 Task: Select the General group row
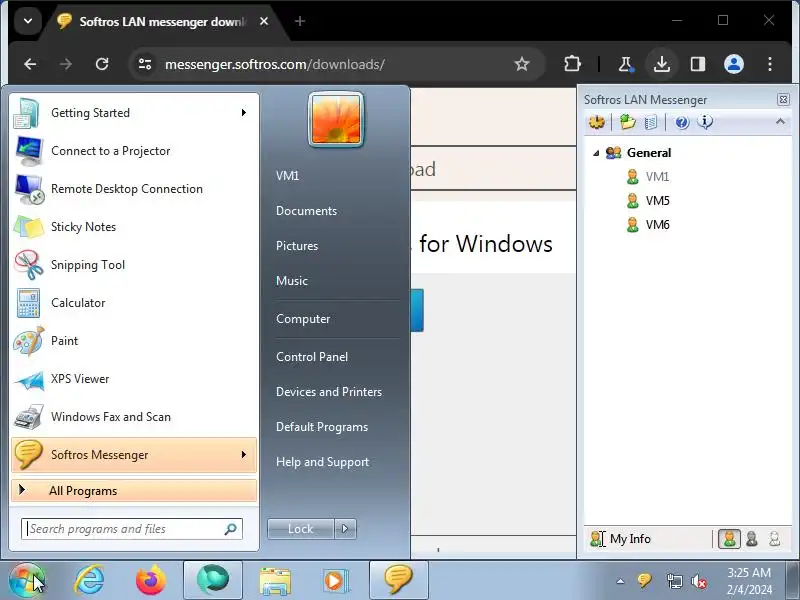pos(648,153)
